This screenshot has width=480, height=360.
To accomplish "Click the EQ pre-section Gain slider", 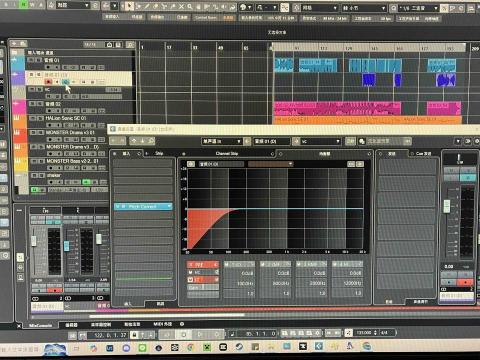I will [x=203, y=287].
